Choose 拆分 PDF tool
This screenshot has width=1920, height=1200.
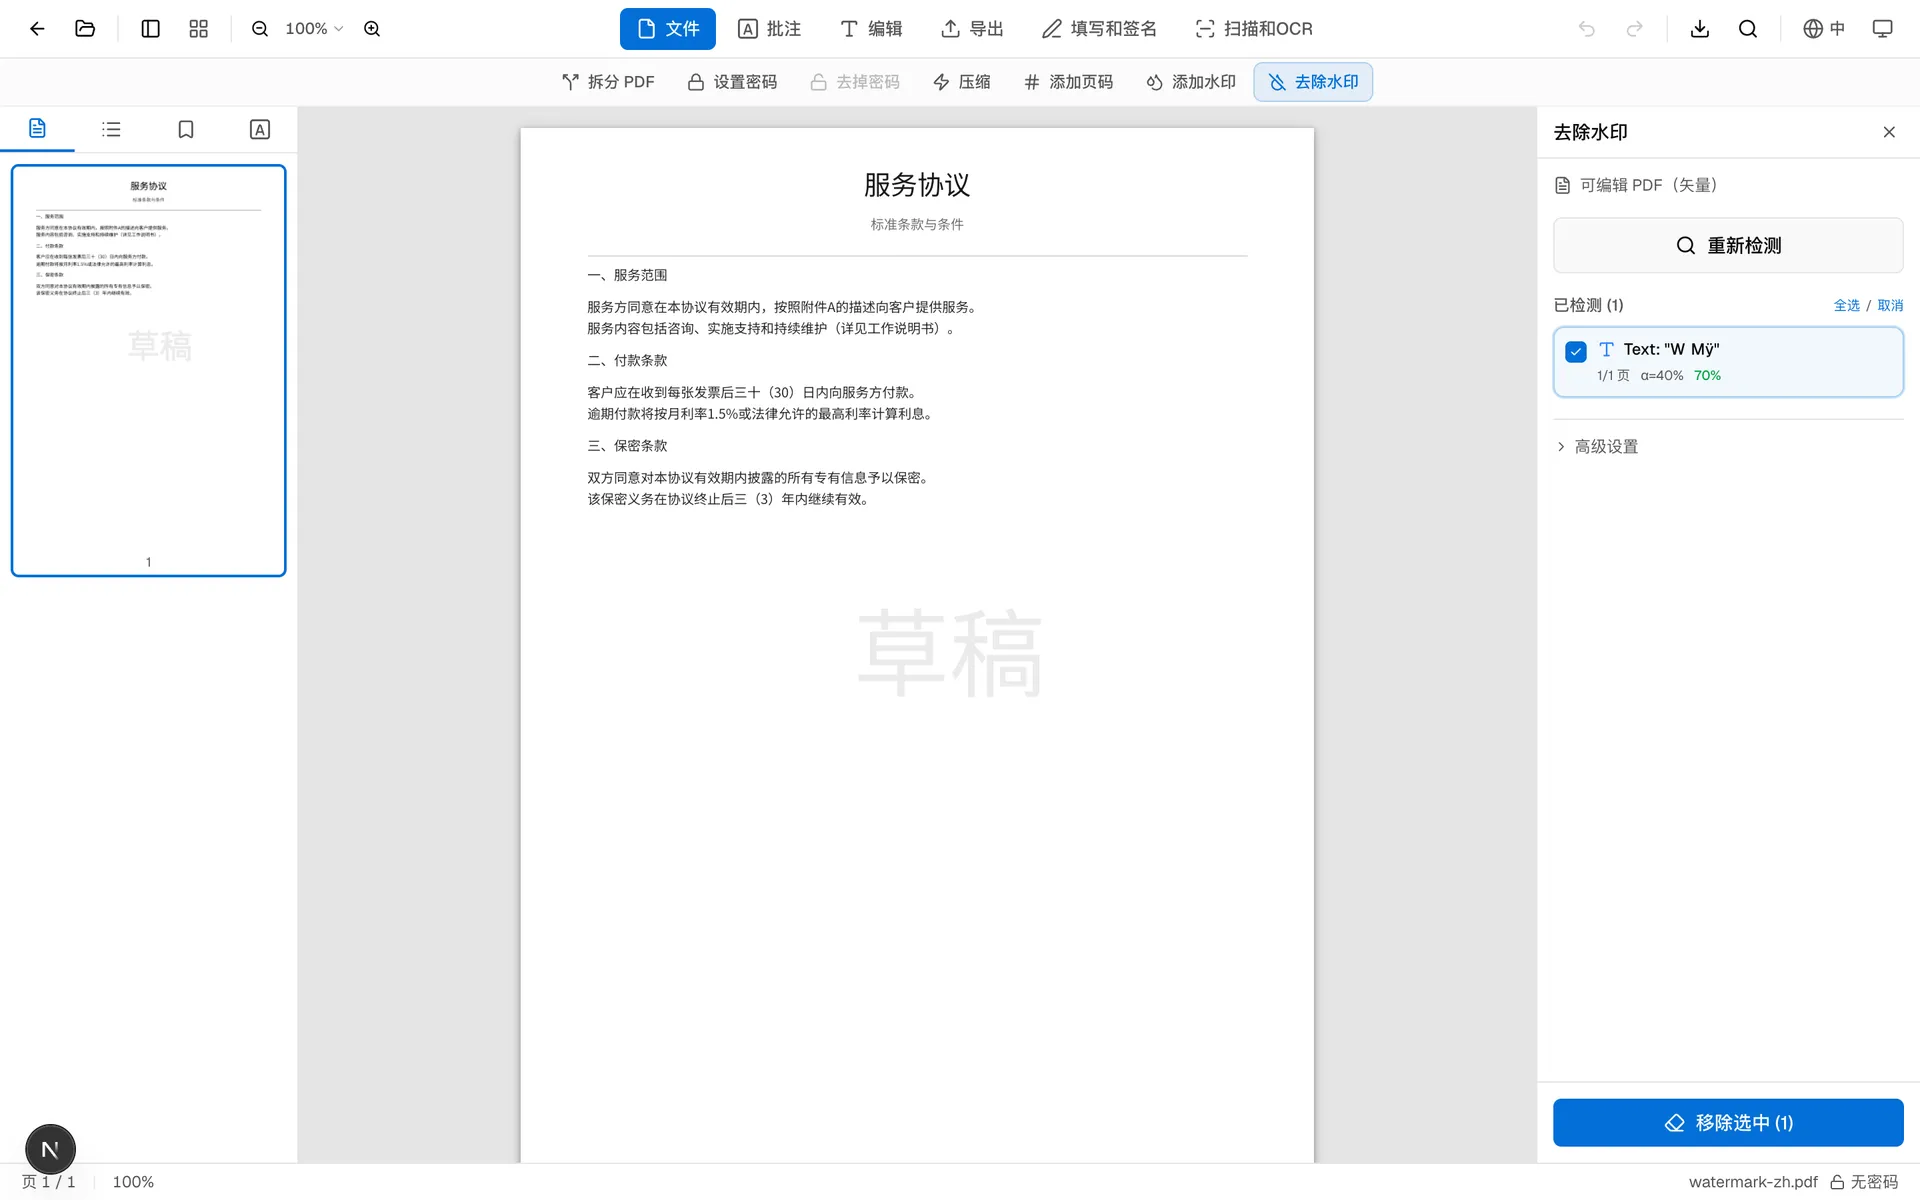[608, 82]
